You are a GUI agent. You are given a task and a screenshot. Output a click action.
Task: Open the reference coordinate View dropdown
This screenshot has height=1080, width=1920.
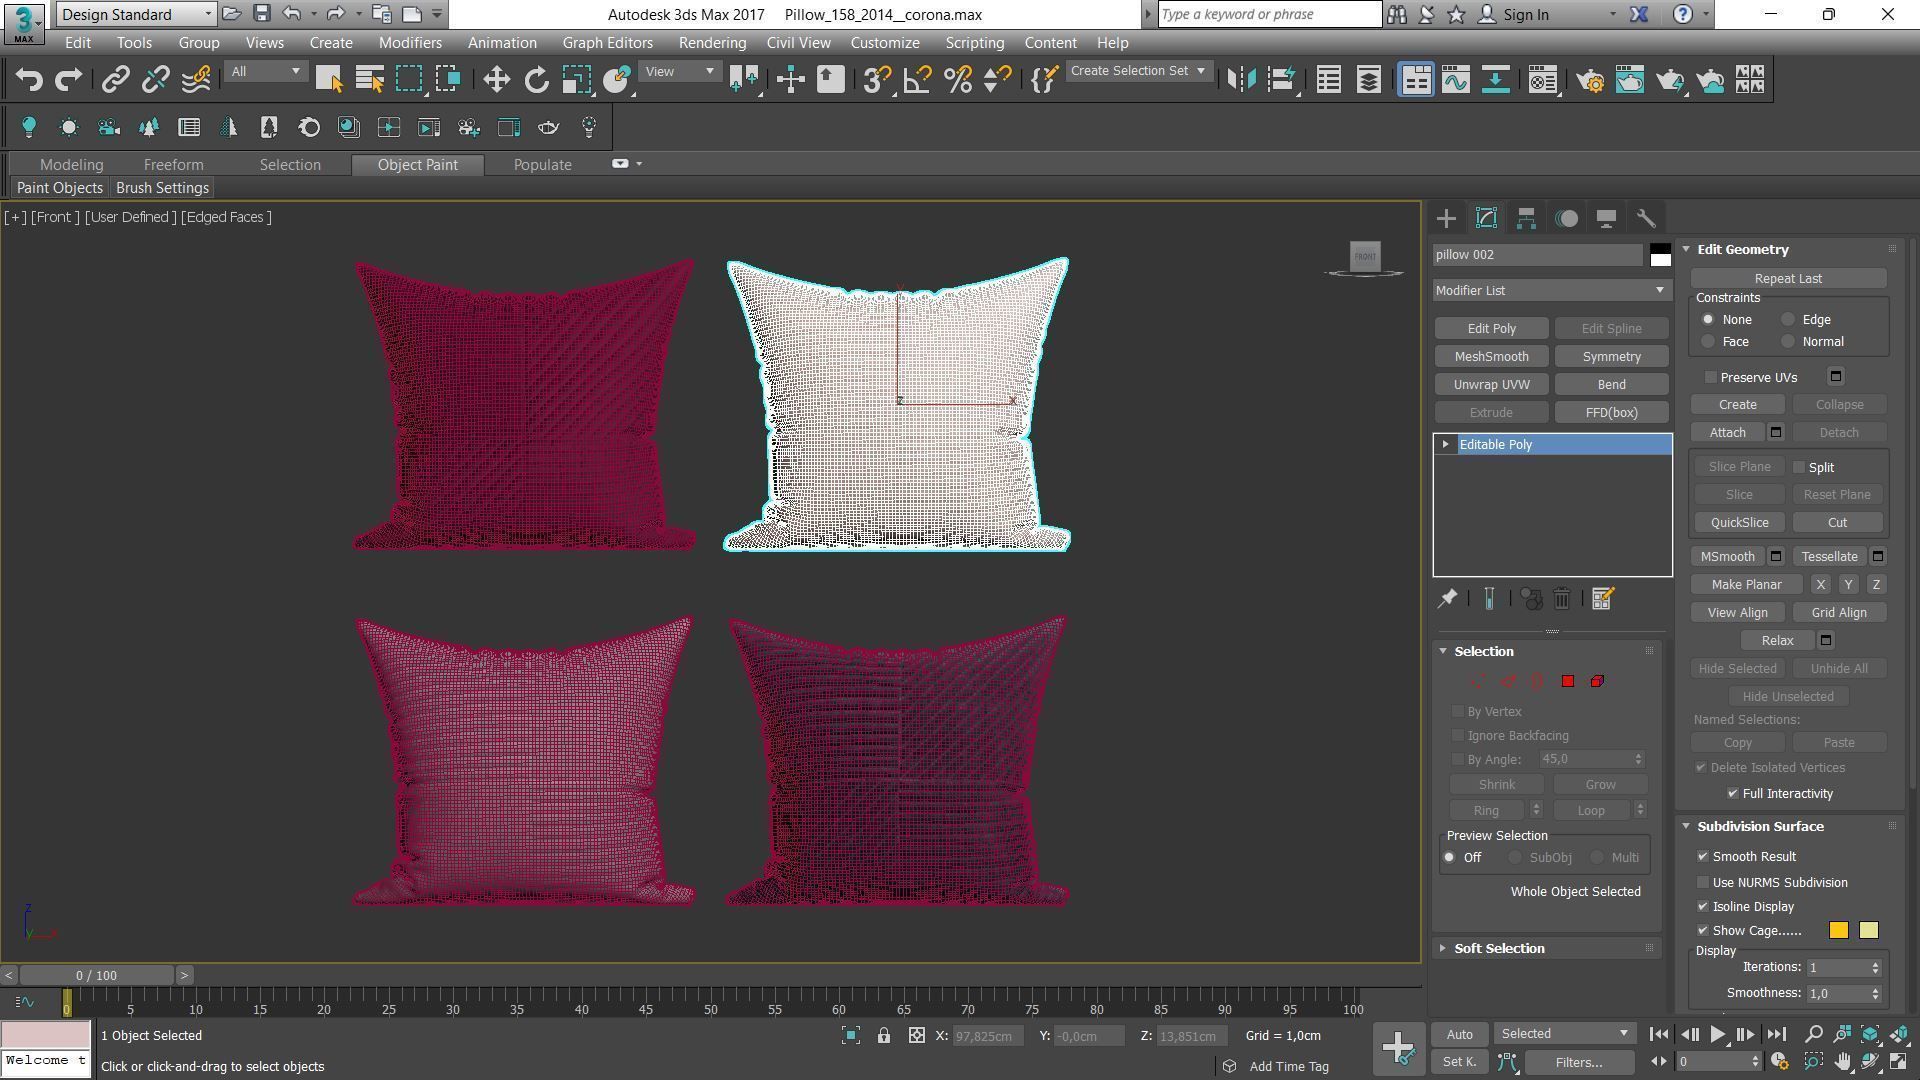click(x=679, y=71)
